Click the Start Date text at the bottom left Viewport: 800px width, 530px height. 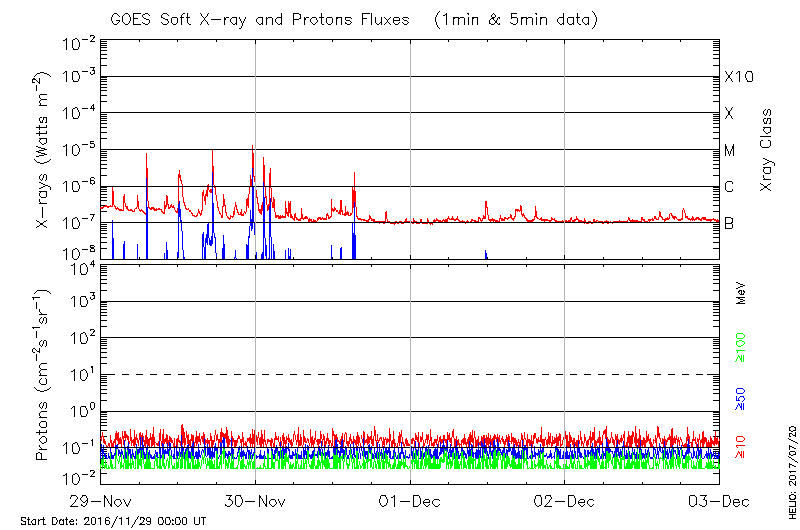coord(113,521)
